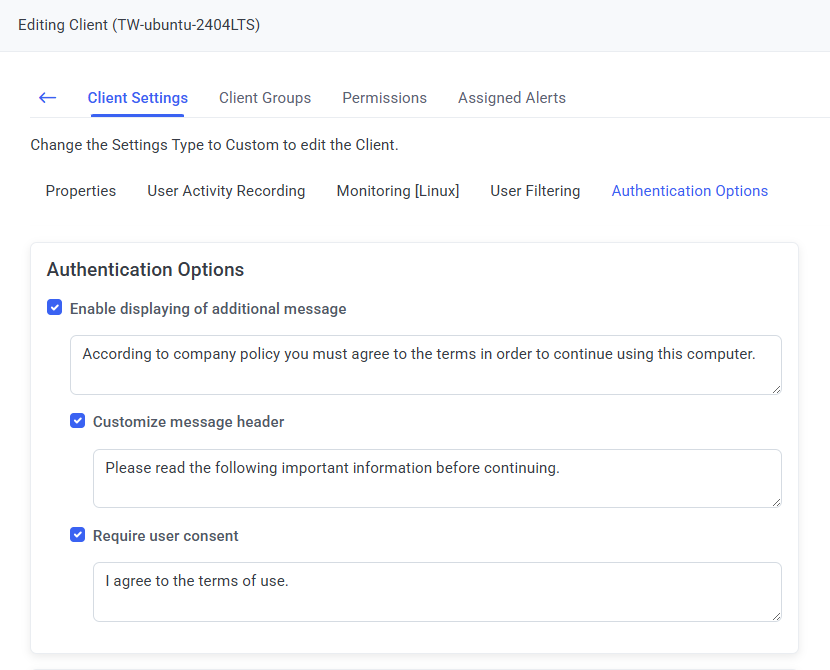The image size is (830, 670).
Task: Select the Authentication Options sub-tab
Action: (690, 191)
